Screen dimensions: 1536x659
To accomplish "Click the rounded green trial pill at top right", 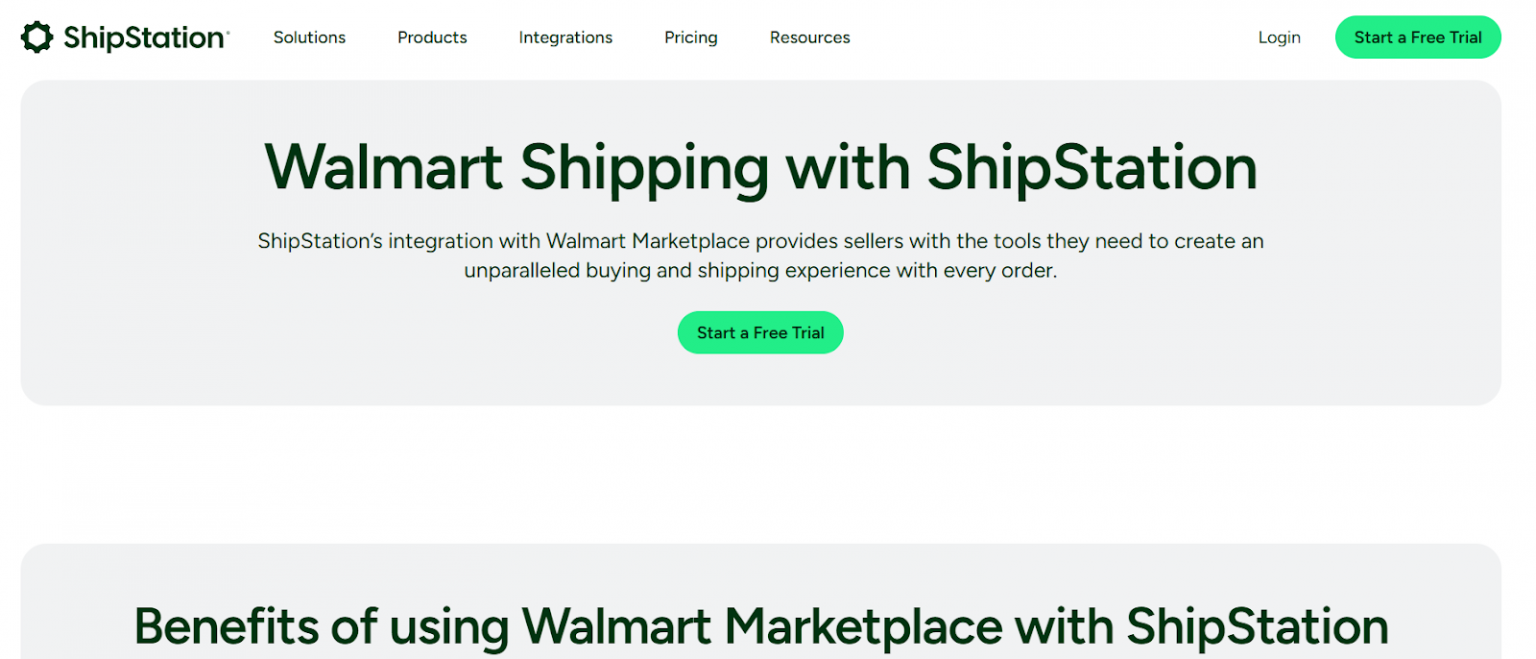I will (1417, 37).
